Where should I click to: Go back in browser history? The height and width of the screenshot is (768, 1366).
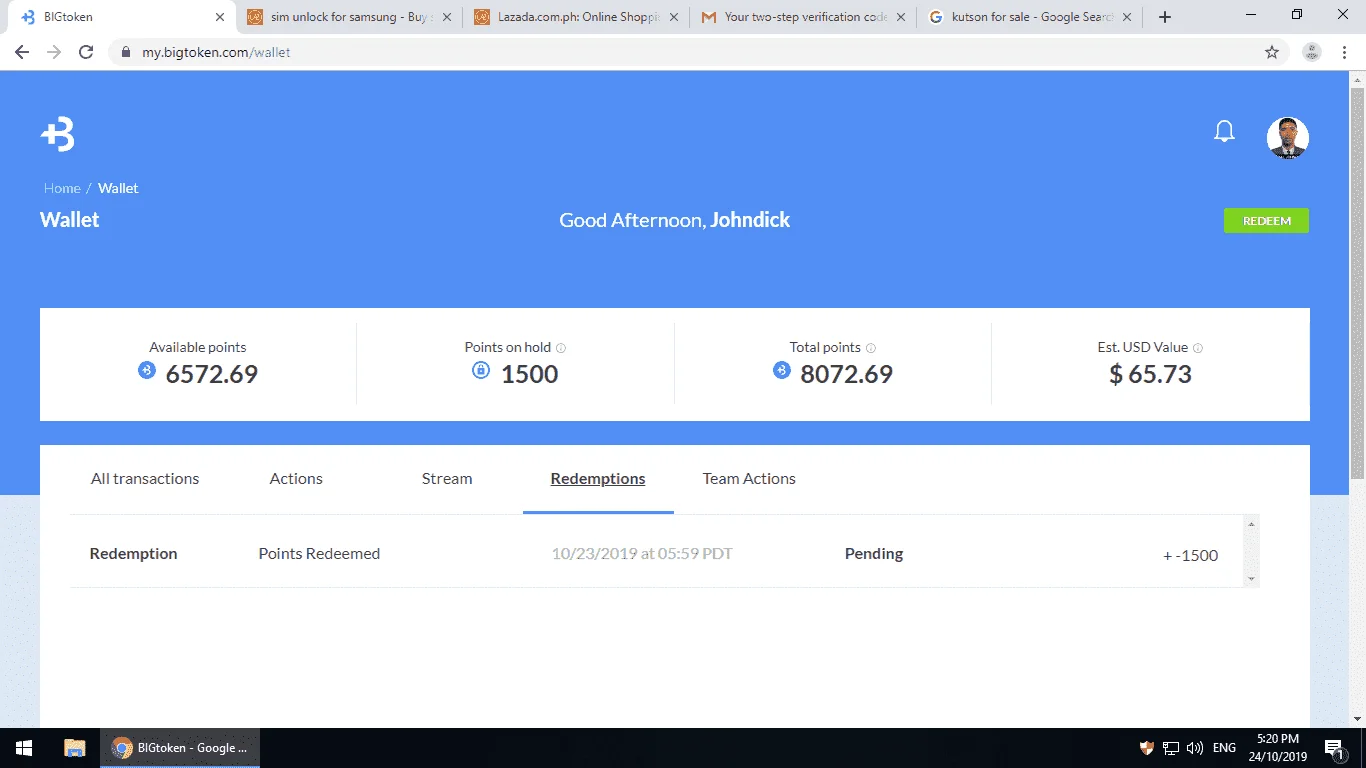click(x=22, y=52)
